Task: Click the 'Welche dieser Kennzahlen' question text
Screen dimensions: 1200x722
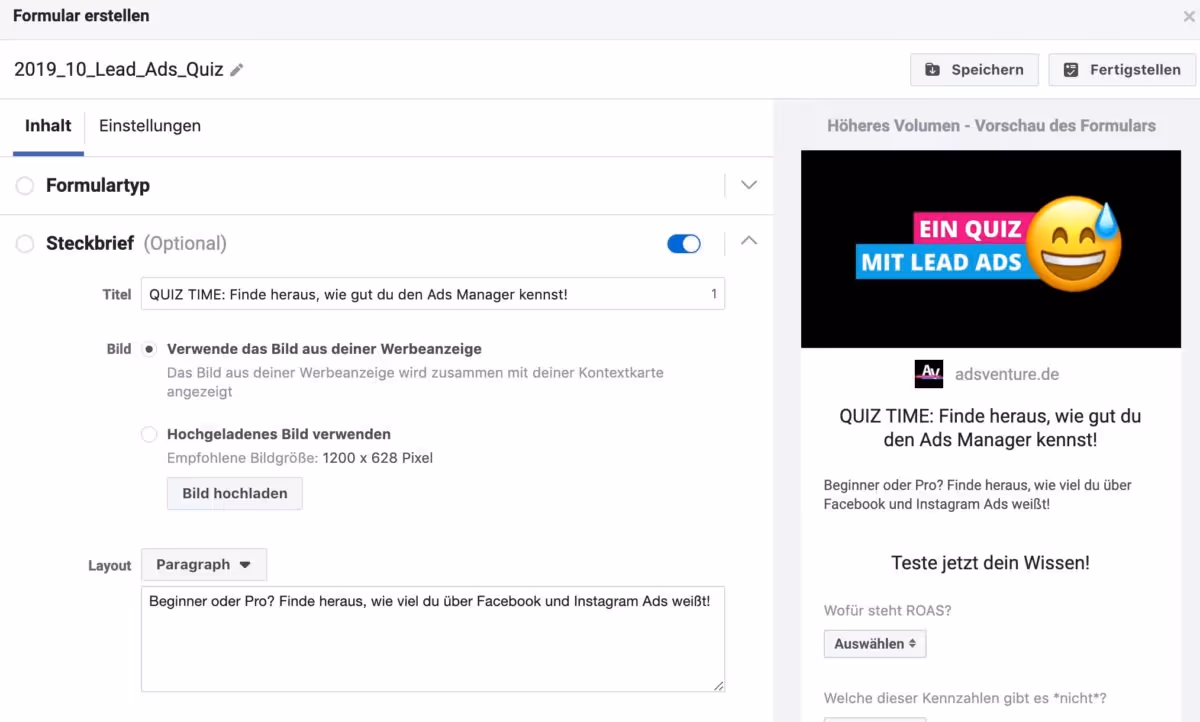Action: click(x=965, y=698)
